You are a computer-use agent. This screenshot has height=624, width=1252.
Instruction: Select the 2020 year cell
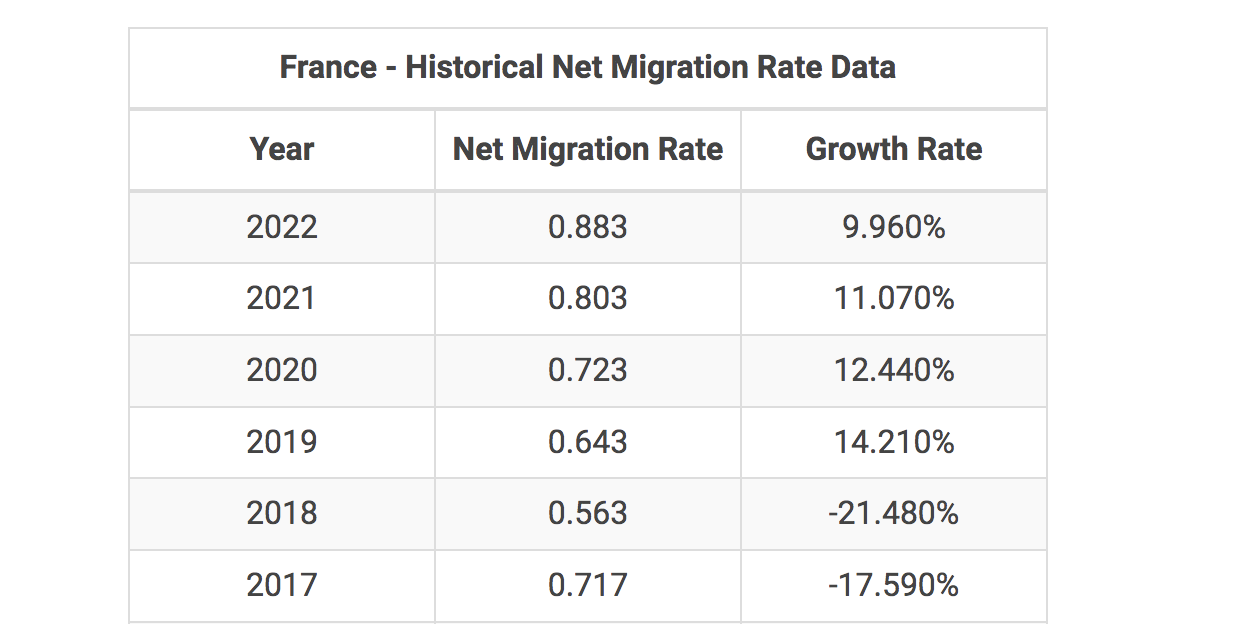click(282, 370)
